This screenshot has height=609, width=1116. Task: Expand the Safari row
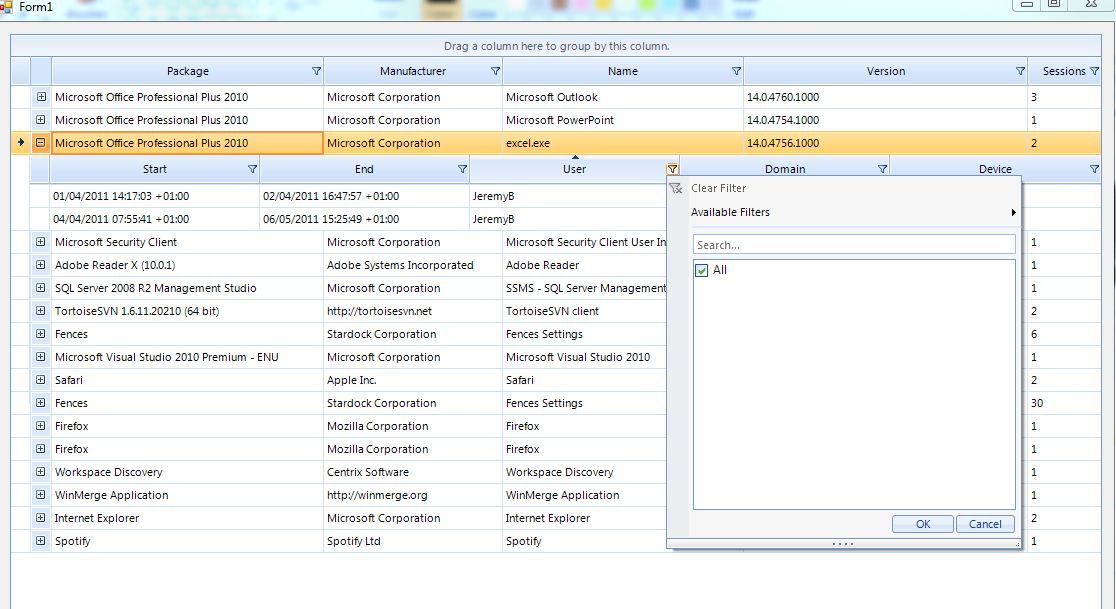(x=41, y=380)
